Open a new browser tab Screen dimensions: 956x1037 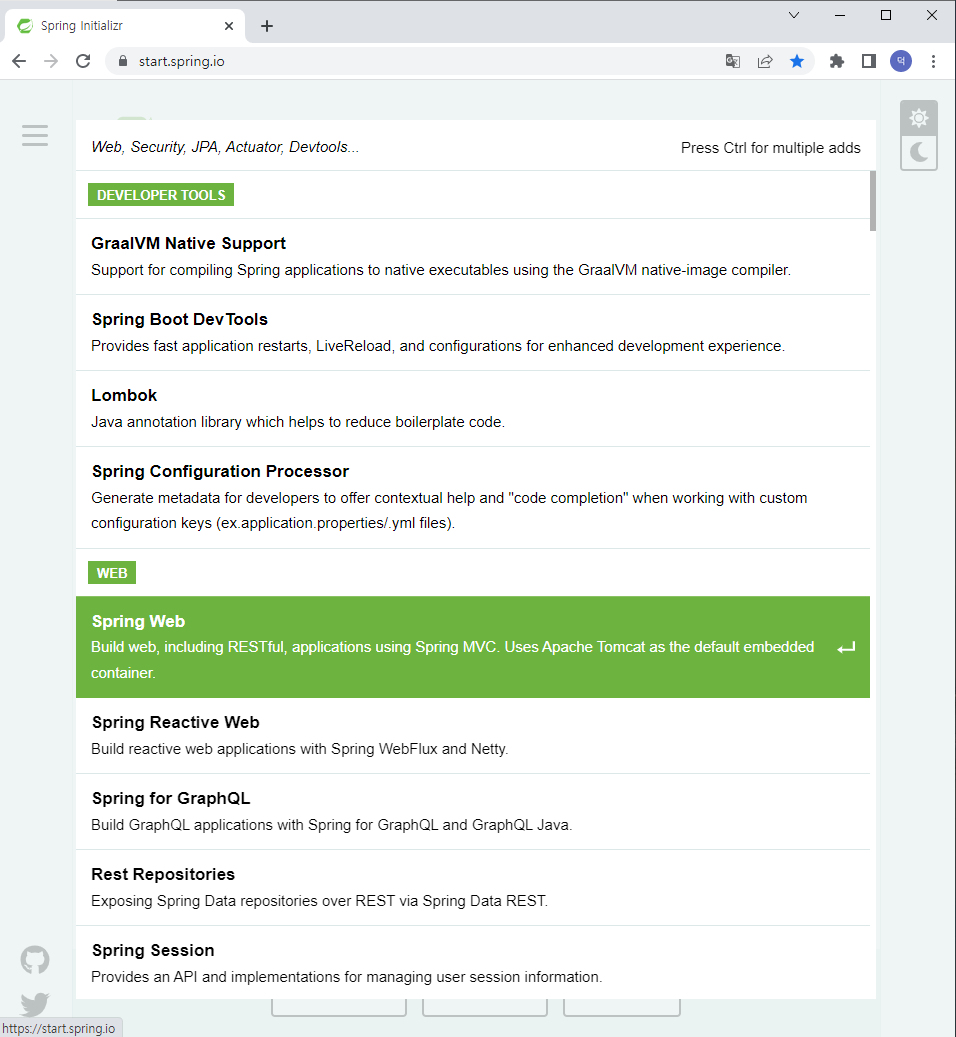click(x=267, y=26)
